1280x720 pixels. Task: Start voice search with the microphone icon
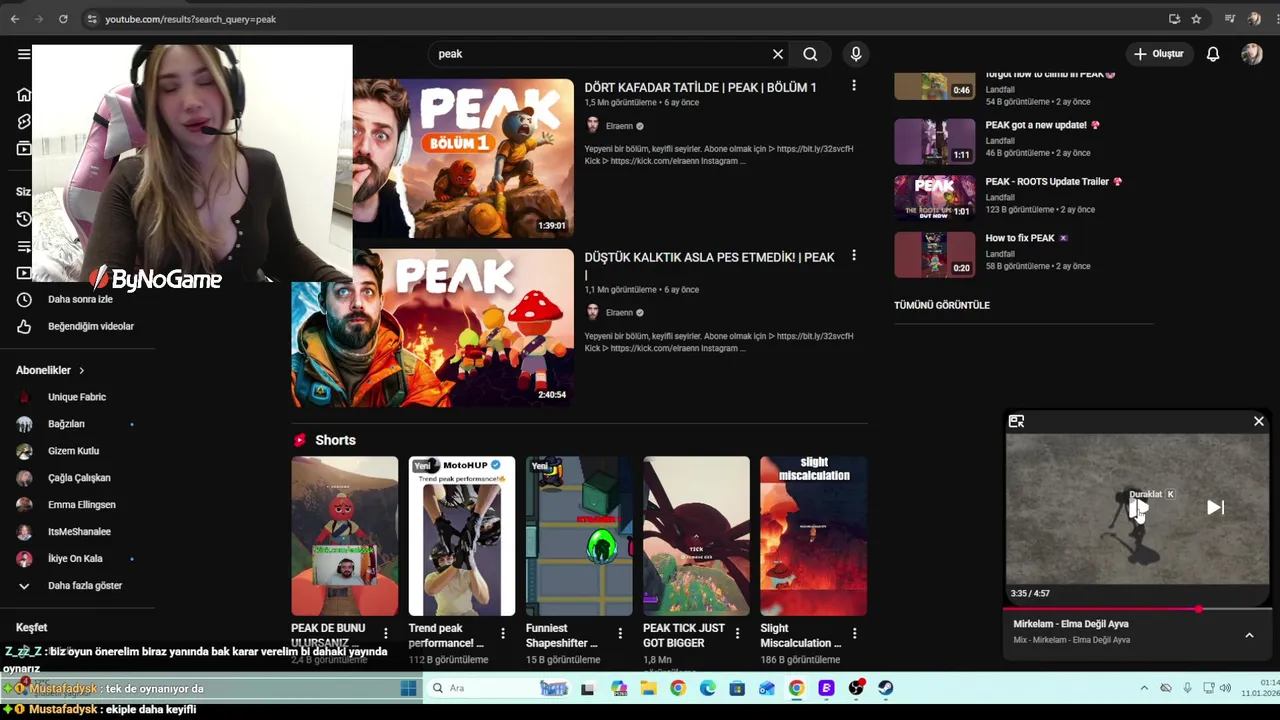pyautogui.click(x=856, y=54)
